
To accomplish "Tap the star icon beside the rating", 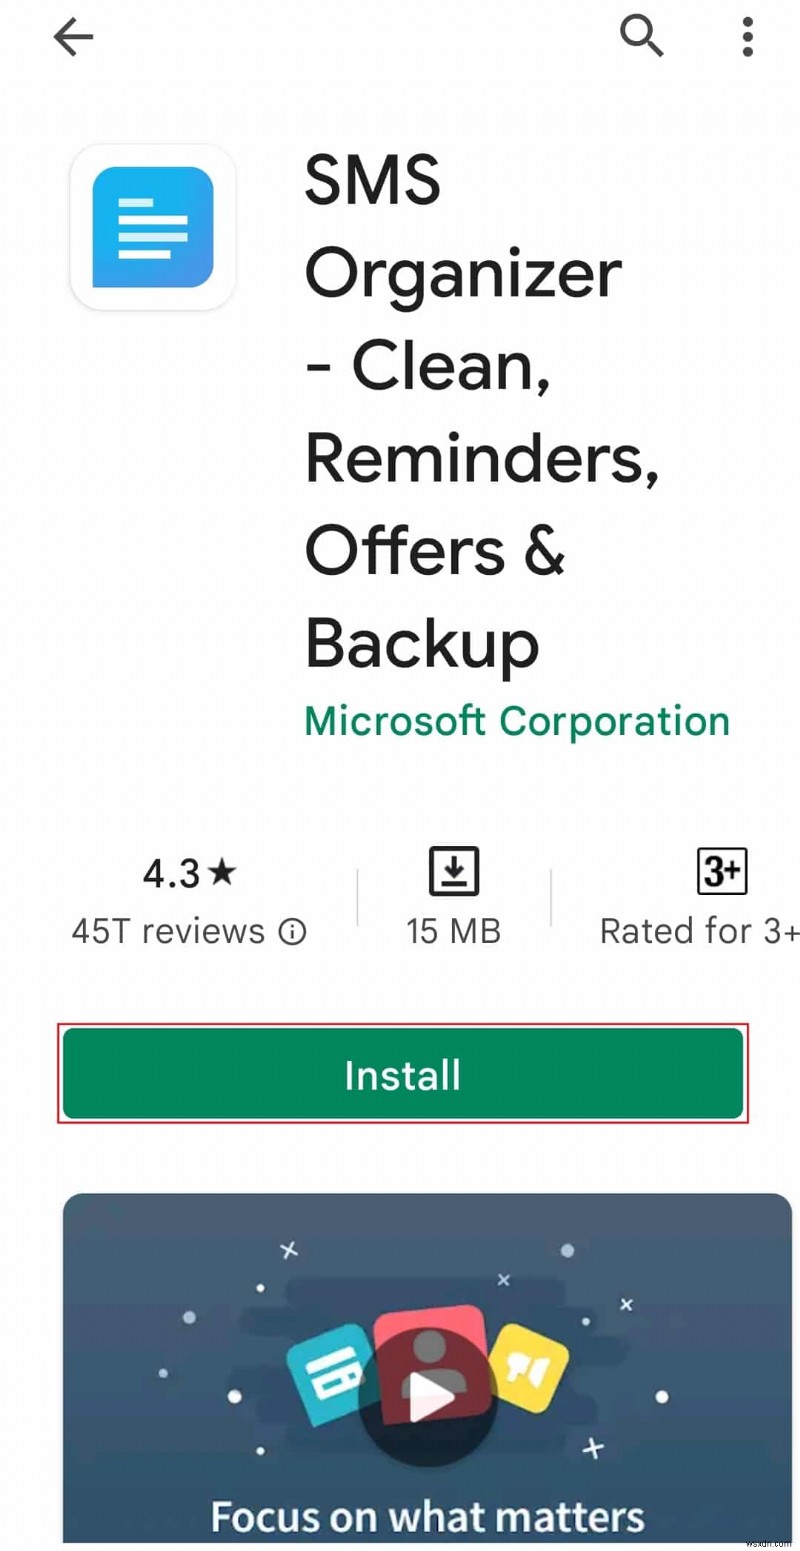I will (x=223, y=873).
